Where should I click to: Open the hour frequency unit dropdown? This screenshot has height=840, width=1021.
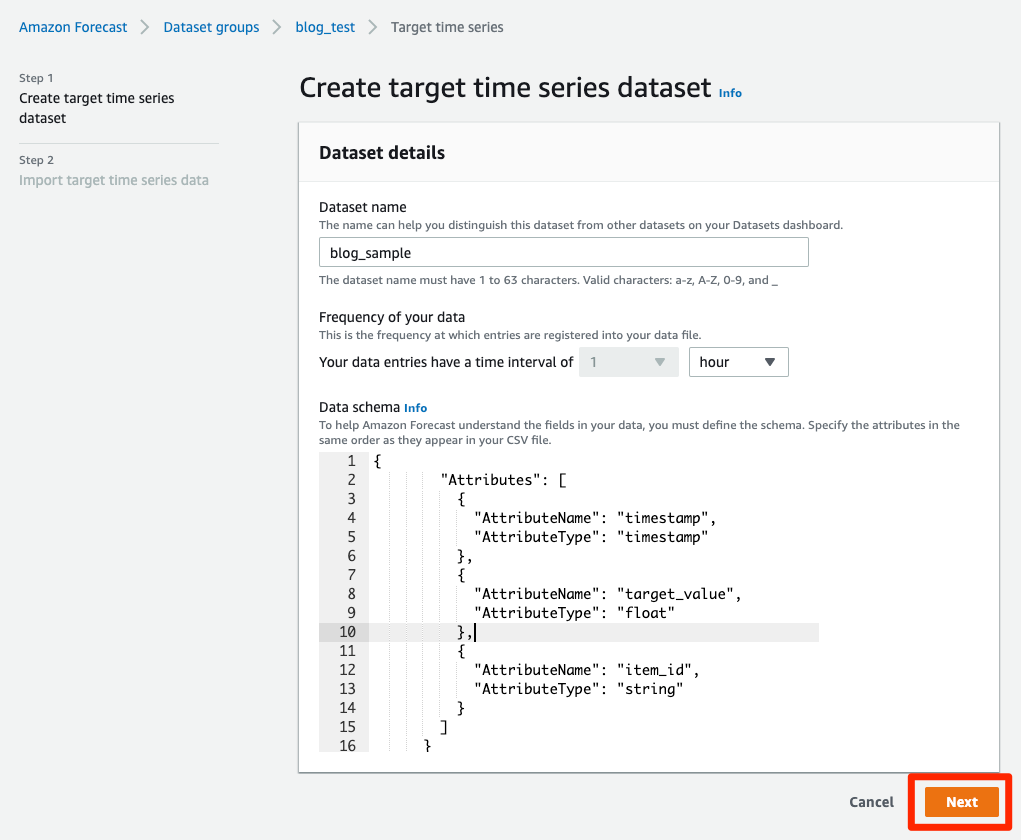pyautogui.click(x=738, y=362)
